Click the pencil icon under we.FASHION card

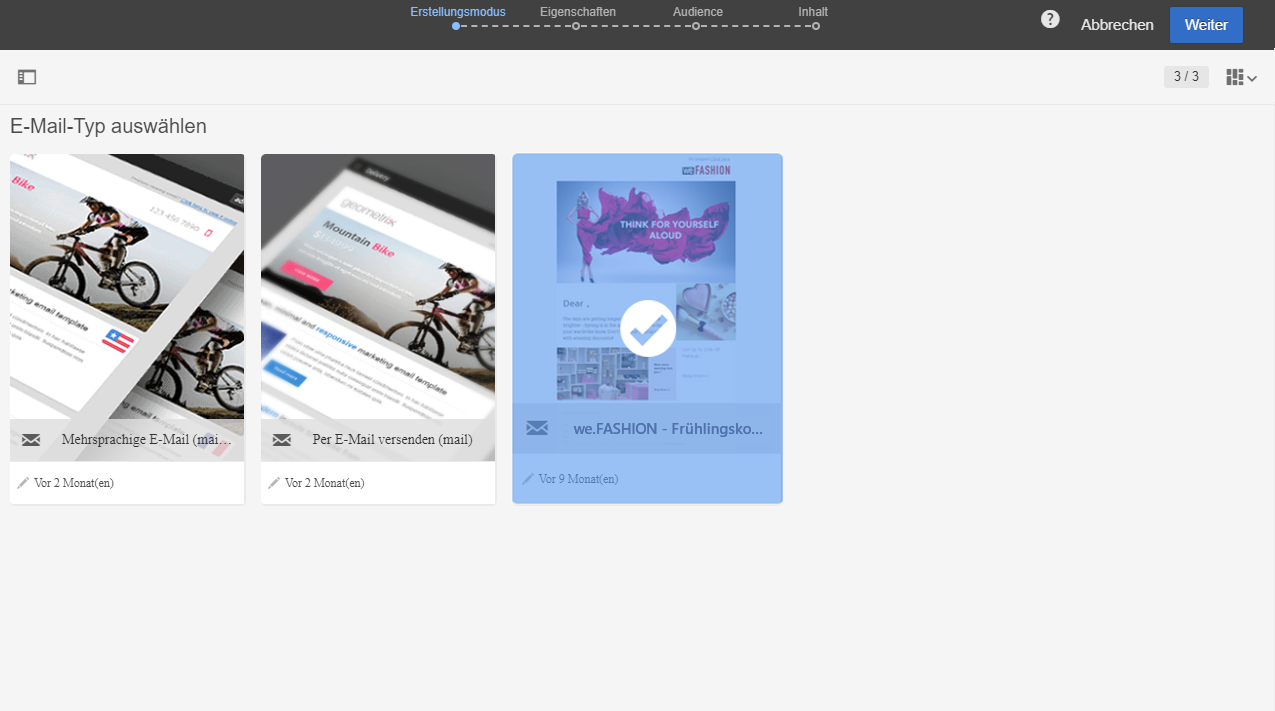click(528, 479)
